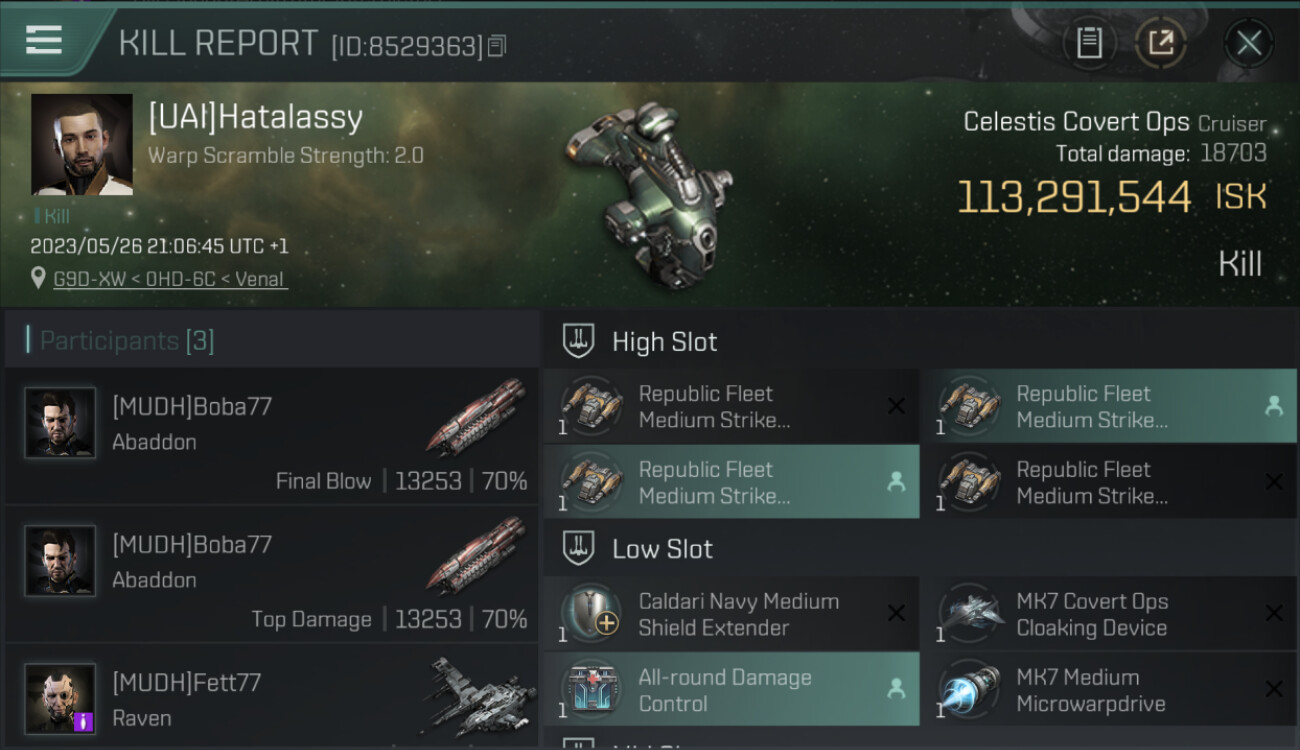Image resolution: width=1300 pixels, height=750 pixels.
Task: Select Fett77 Raven participant entry
Action: pyautogui.click(x=271, y=697)
